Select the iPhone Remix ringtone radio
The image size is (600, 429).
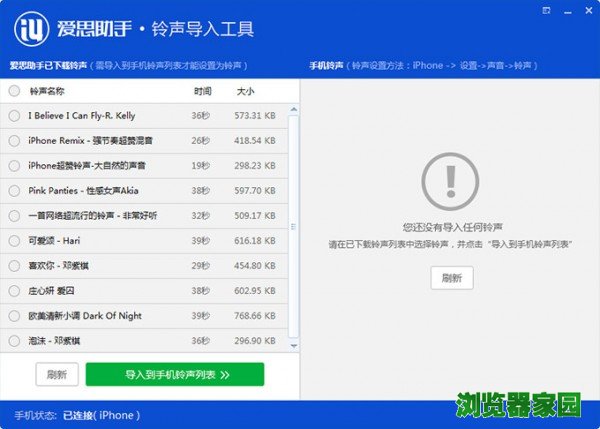[x=14, y=141]
